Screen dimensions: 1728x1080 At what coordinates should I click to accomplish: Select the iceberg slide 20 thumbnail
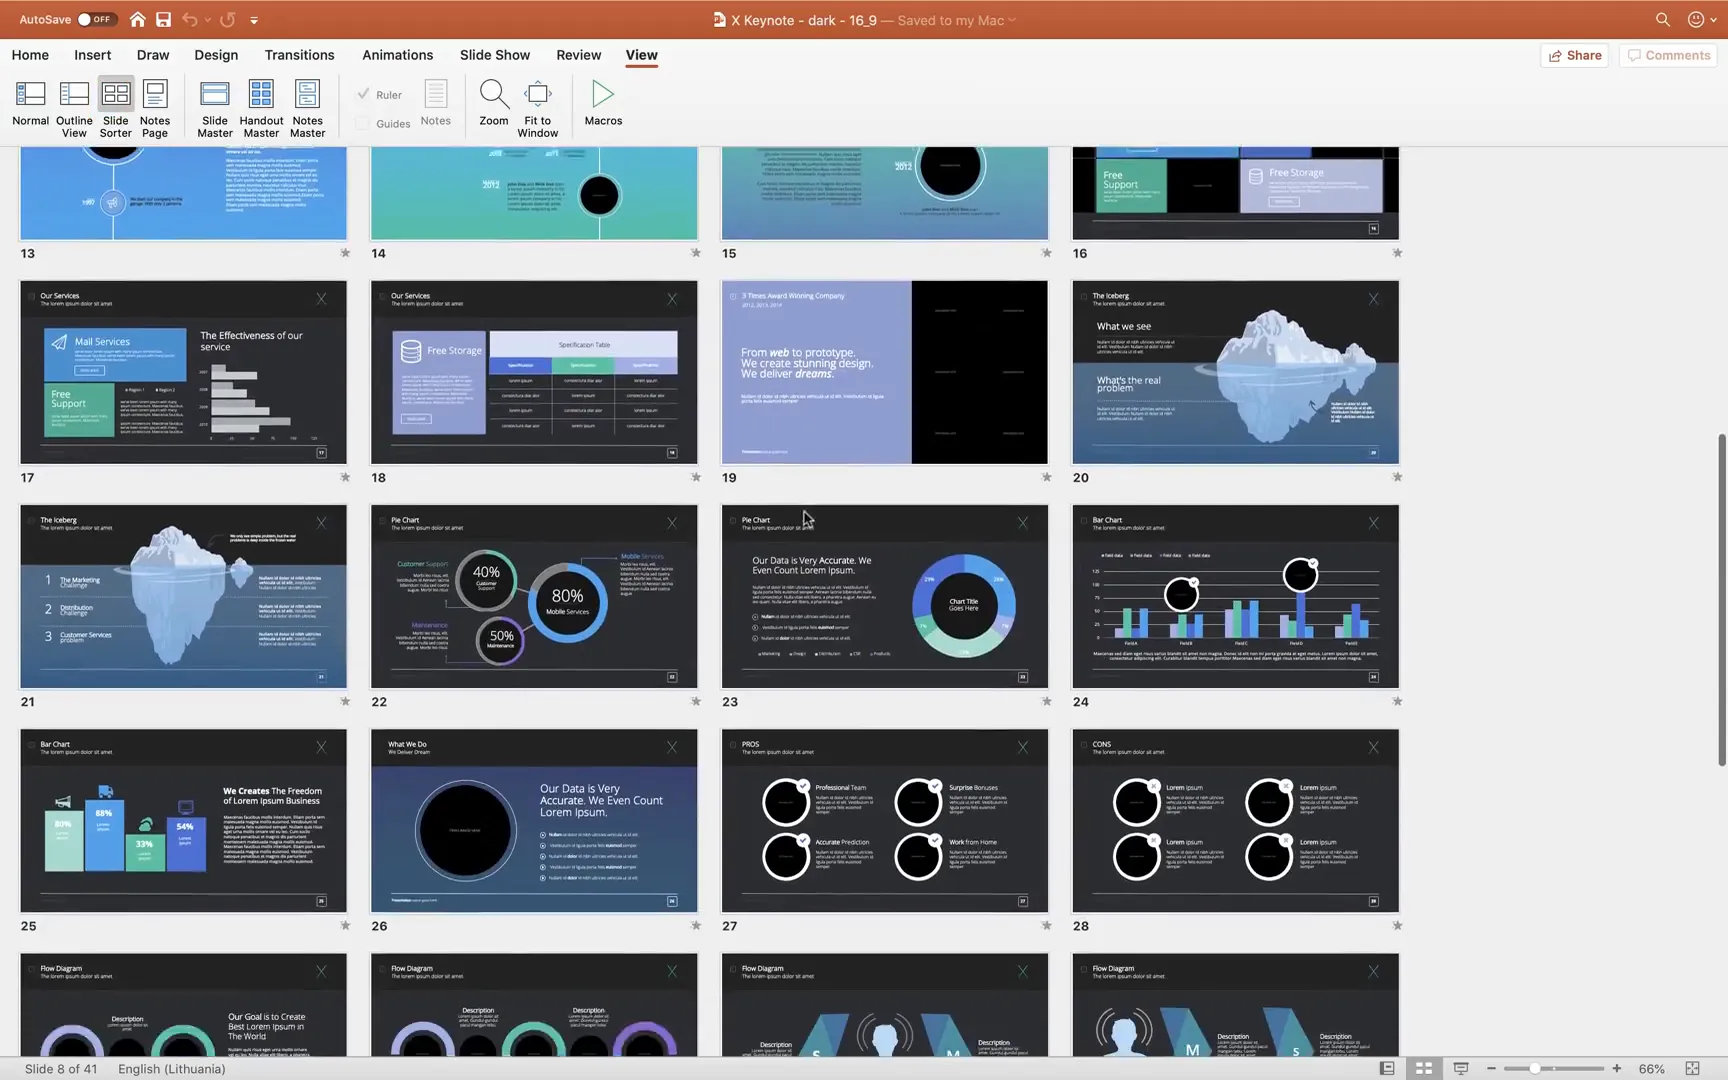pyautogui.click(x=1234, y=373)
